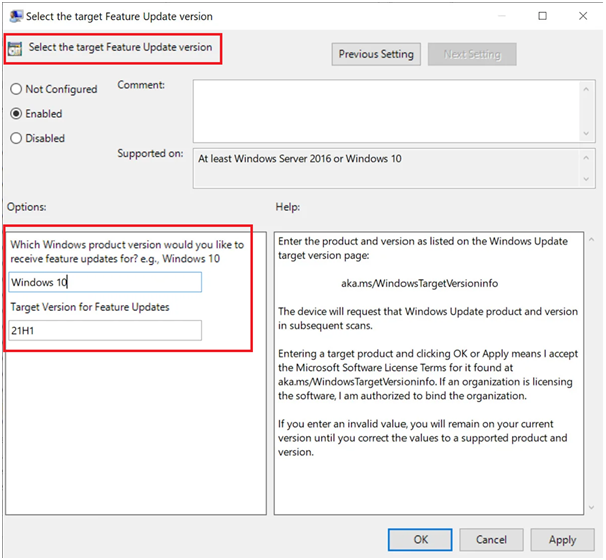The width and height of the screenshot is (606, 560).
Task: Click the title bar window icon
Action: click(16, 16)
